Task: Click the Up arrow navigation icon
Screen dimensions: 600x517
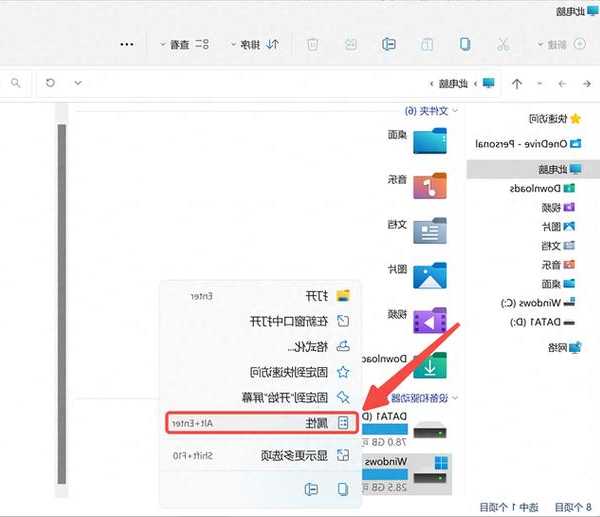Action: click(x=516, y=82)
